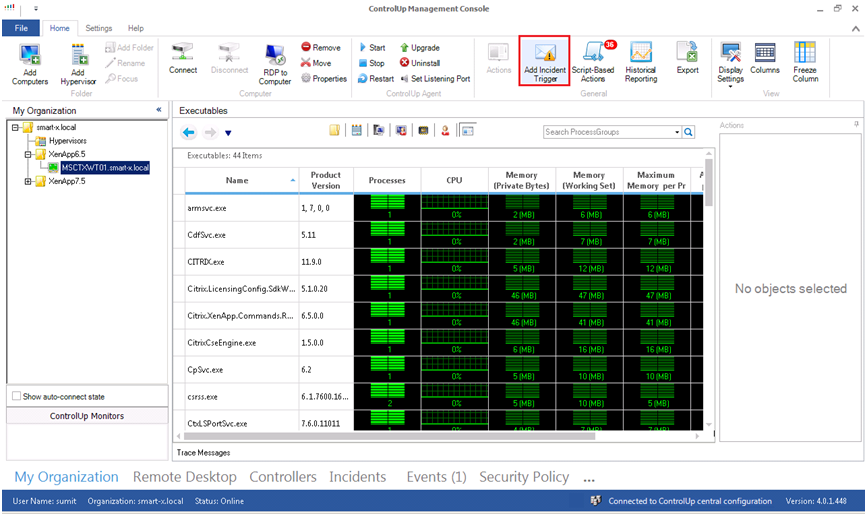The height and width of the screenshot is (516, 867).
Task: Sort by the Product Version column
Action: 326,180
